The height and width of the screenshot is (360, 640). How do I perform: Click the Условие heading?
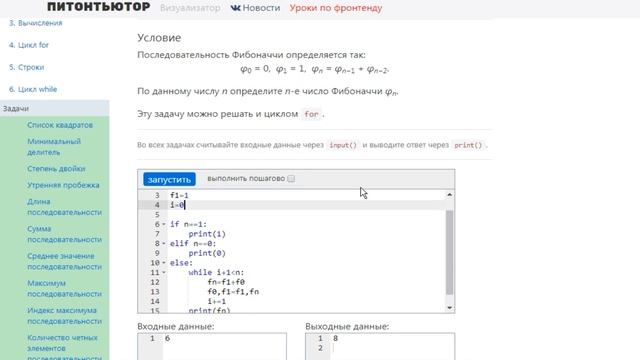coord(159,38)
